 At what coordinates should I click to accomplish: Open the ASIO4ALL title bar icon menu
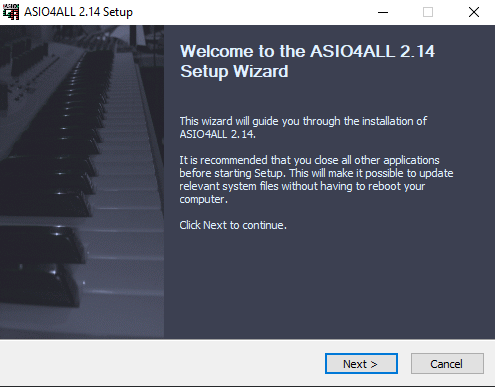coord(11,12)
